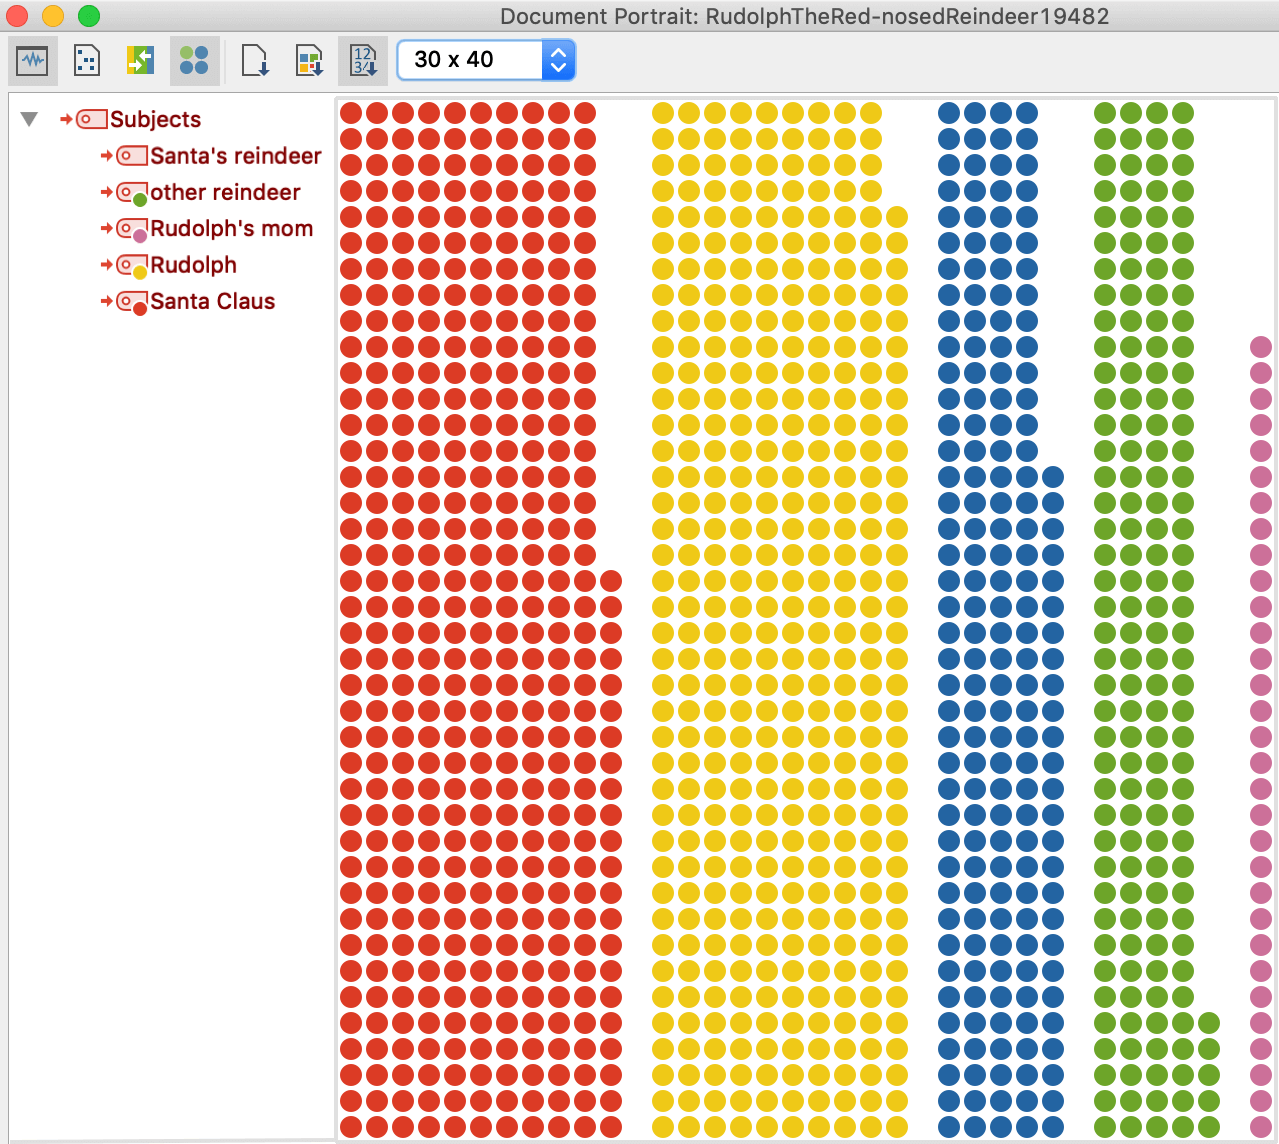Click the red-dot icon beside Santa Claus
This screenshot has width=1279, height=1144.
(x=132, y=302)
